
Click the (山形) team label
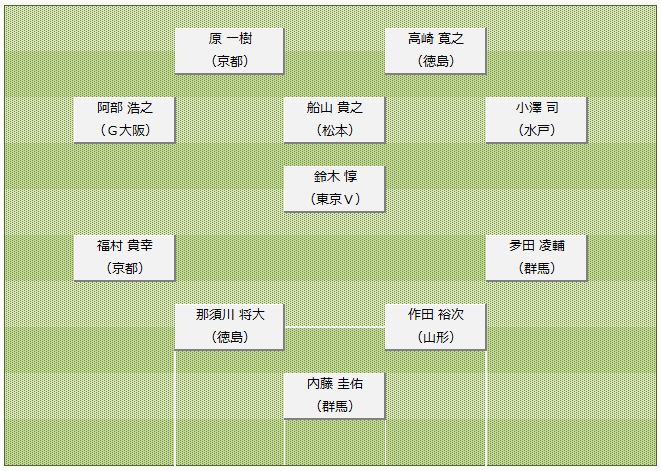click(435, 337)
